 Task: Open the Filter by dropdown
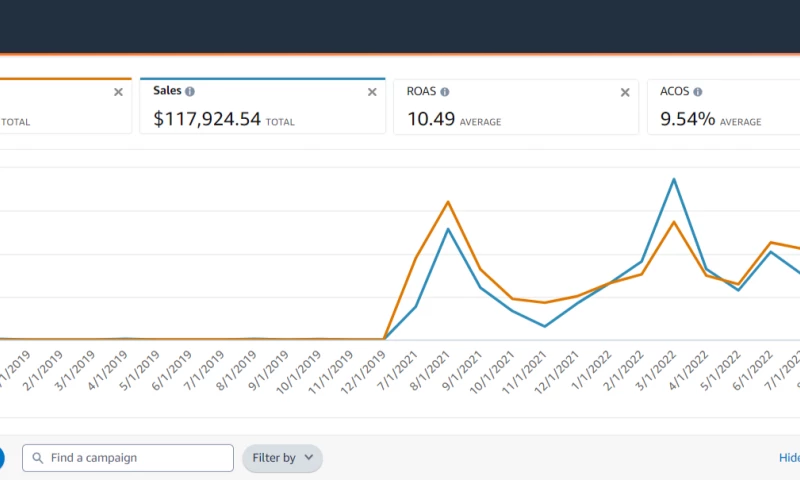click(x=282, y=458)
